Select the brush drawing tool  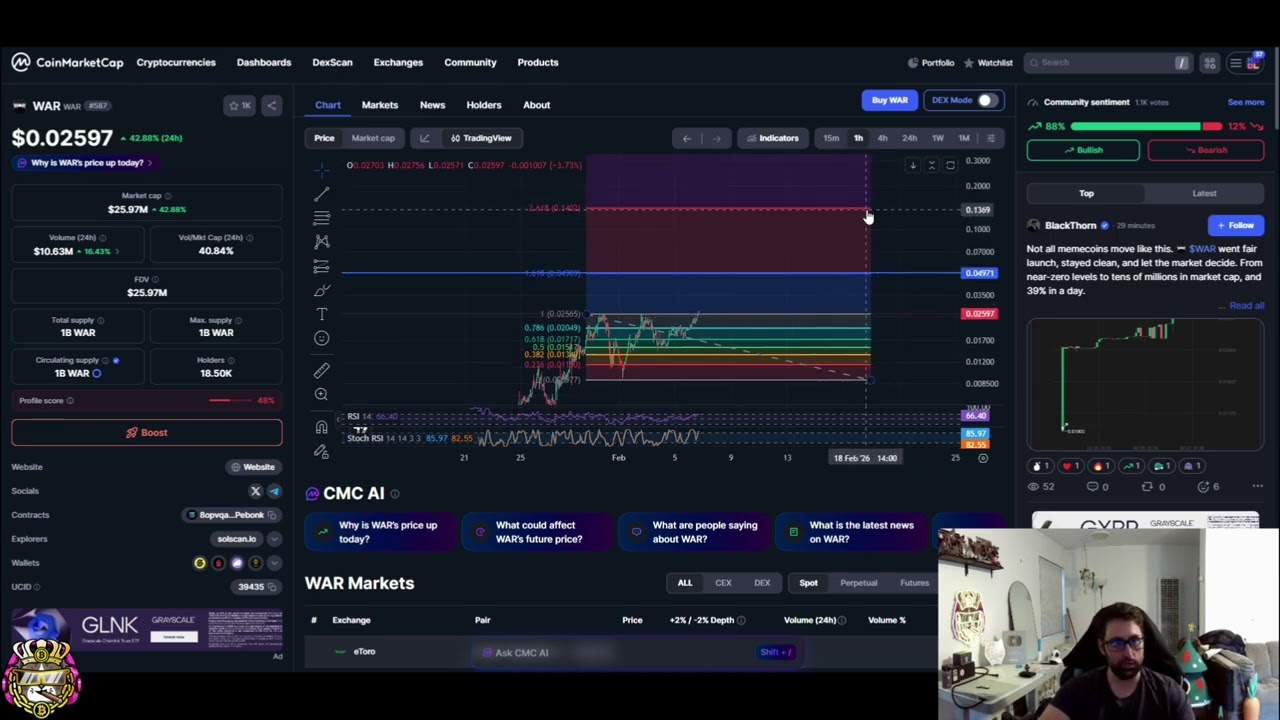[321, 290]
